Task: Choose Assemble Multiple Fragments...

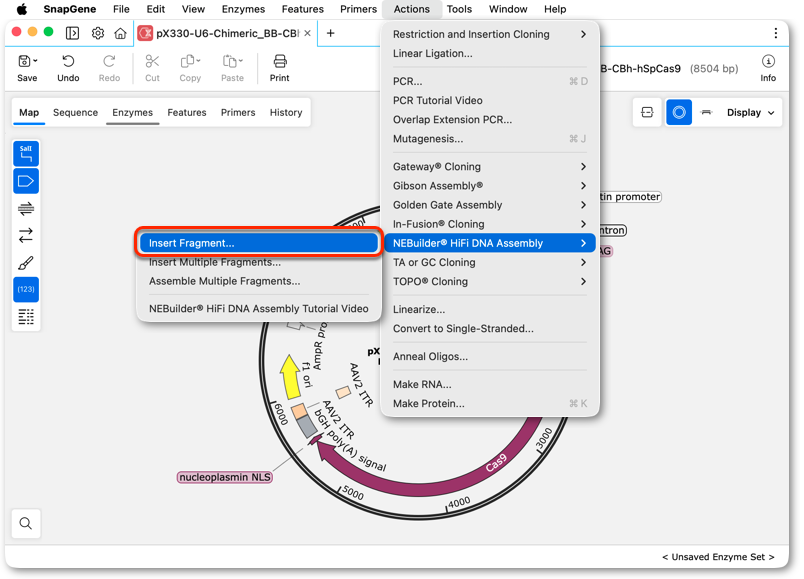Action: 259,281
